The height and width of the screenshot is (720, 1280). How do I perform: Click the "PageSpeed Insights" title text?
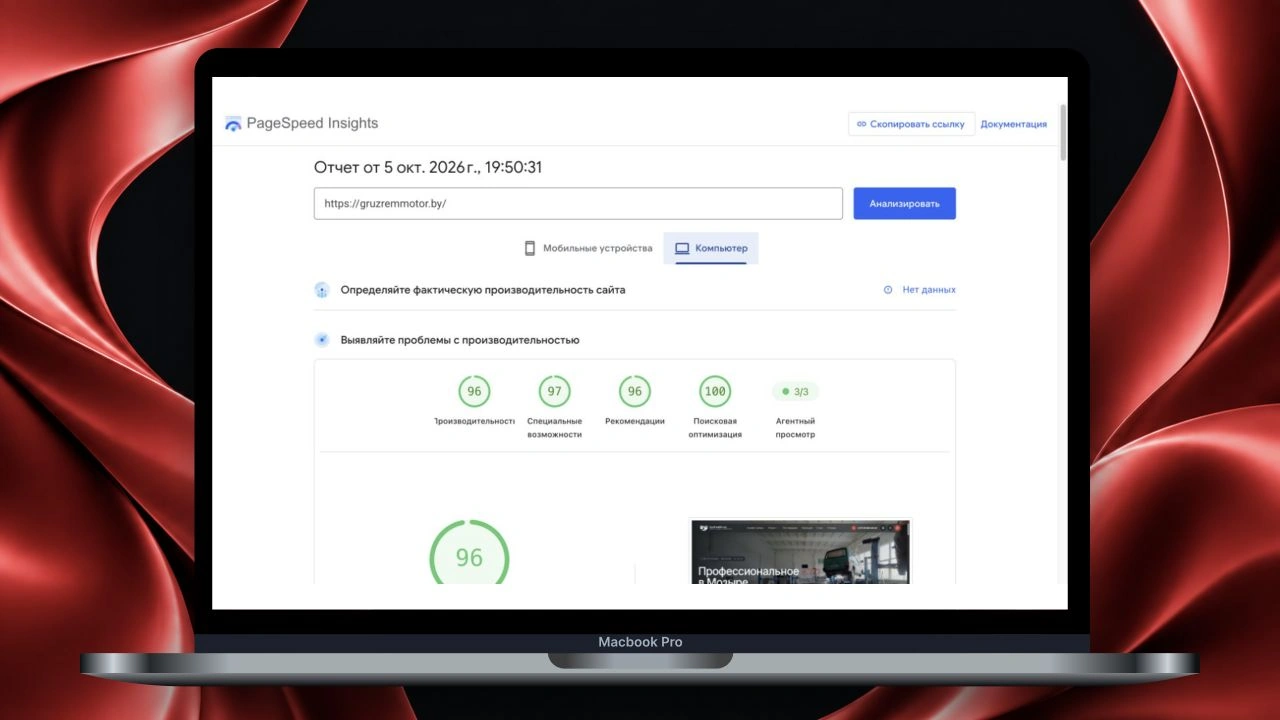312,124
